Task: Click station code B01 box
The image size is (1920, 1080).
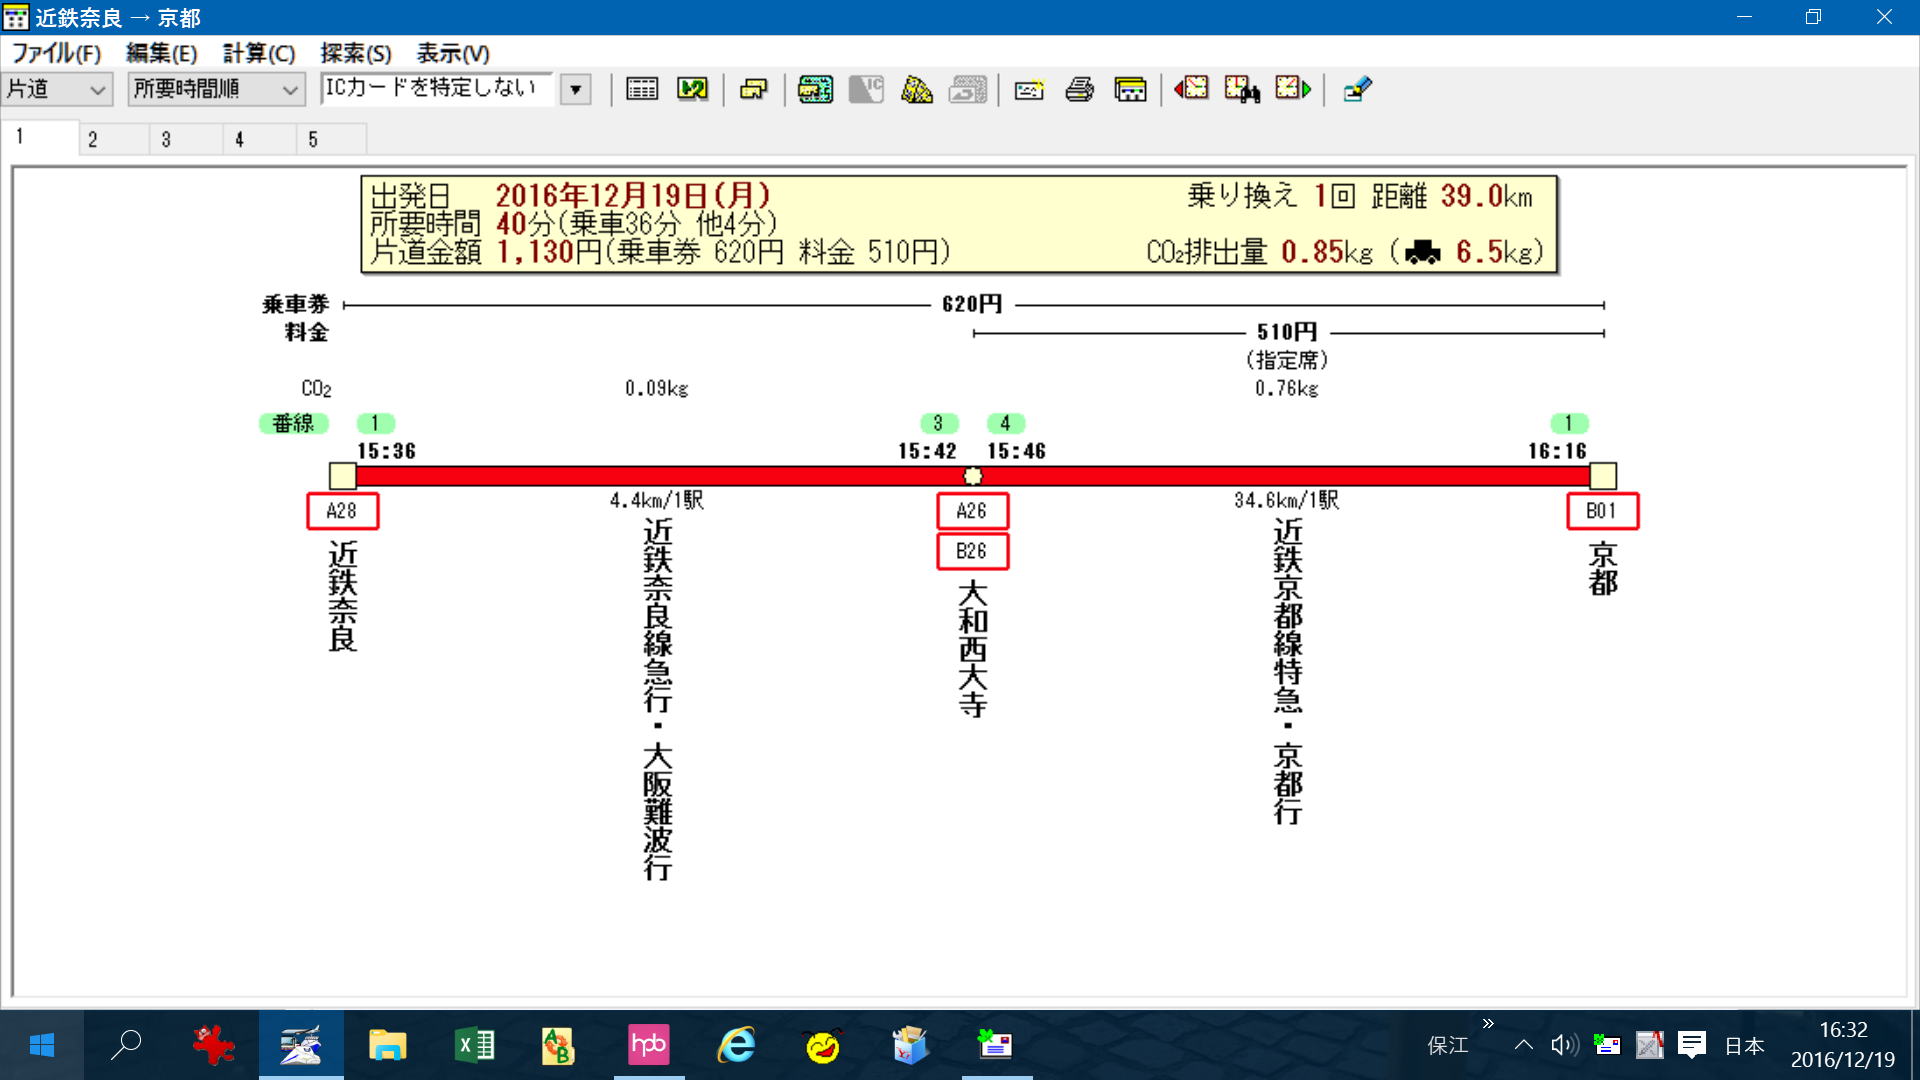Action: pos(1602,511)
